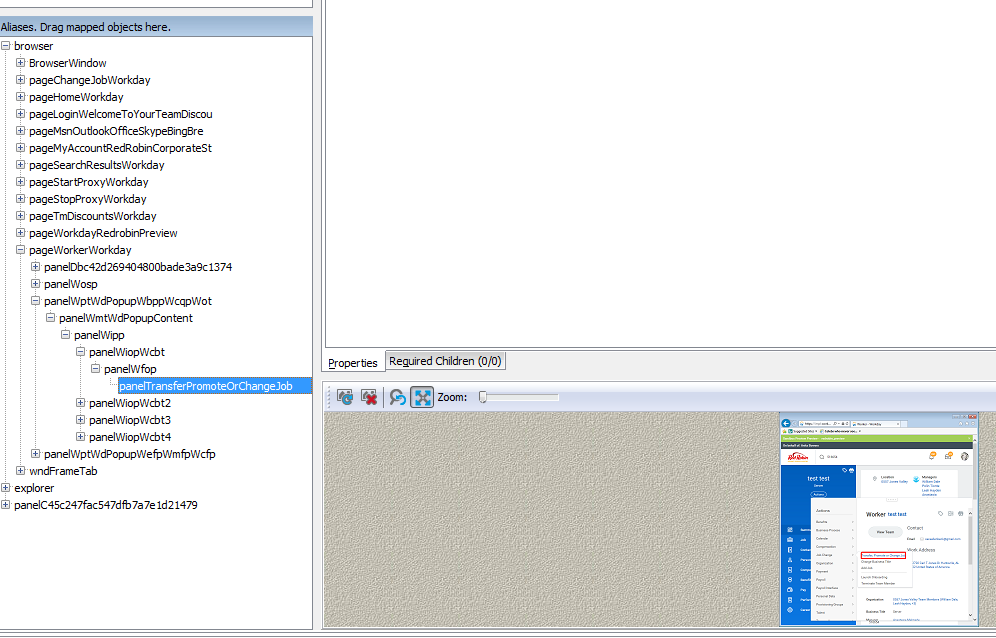
Task: Select pageSearchResultsWorkday in the tree
Action: tap(97, 165)
